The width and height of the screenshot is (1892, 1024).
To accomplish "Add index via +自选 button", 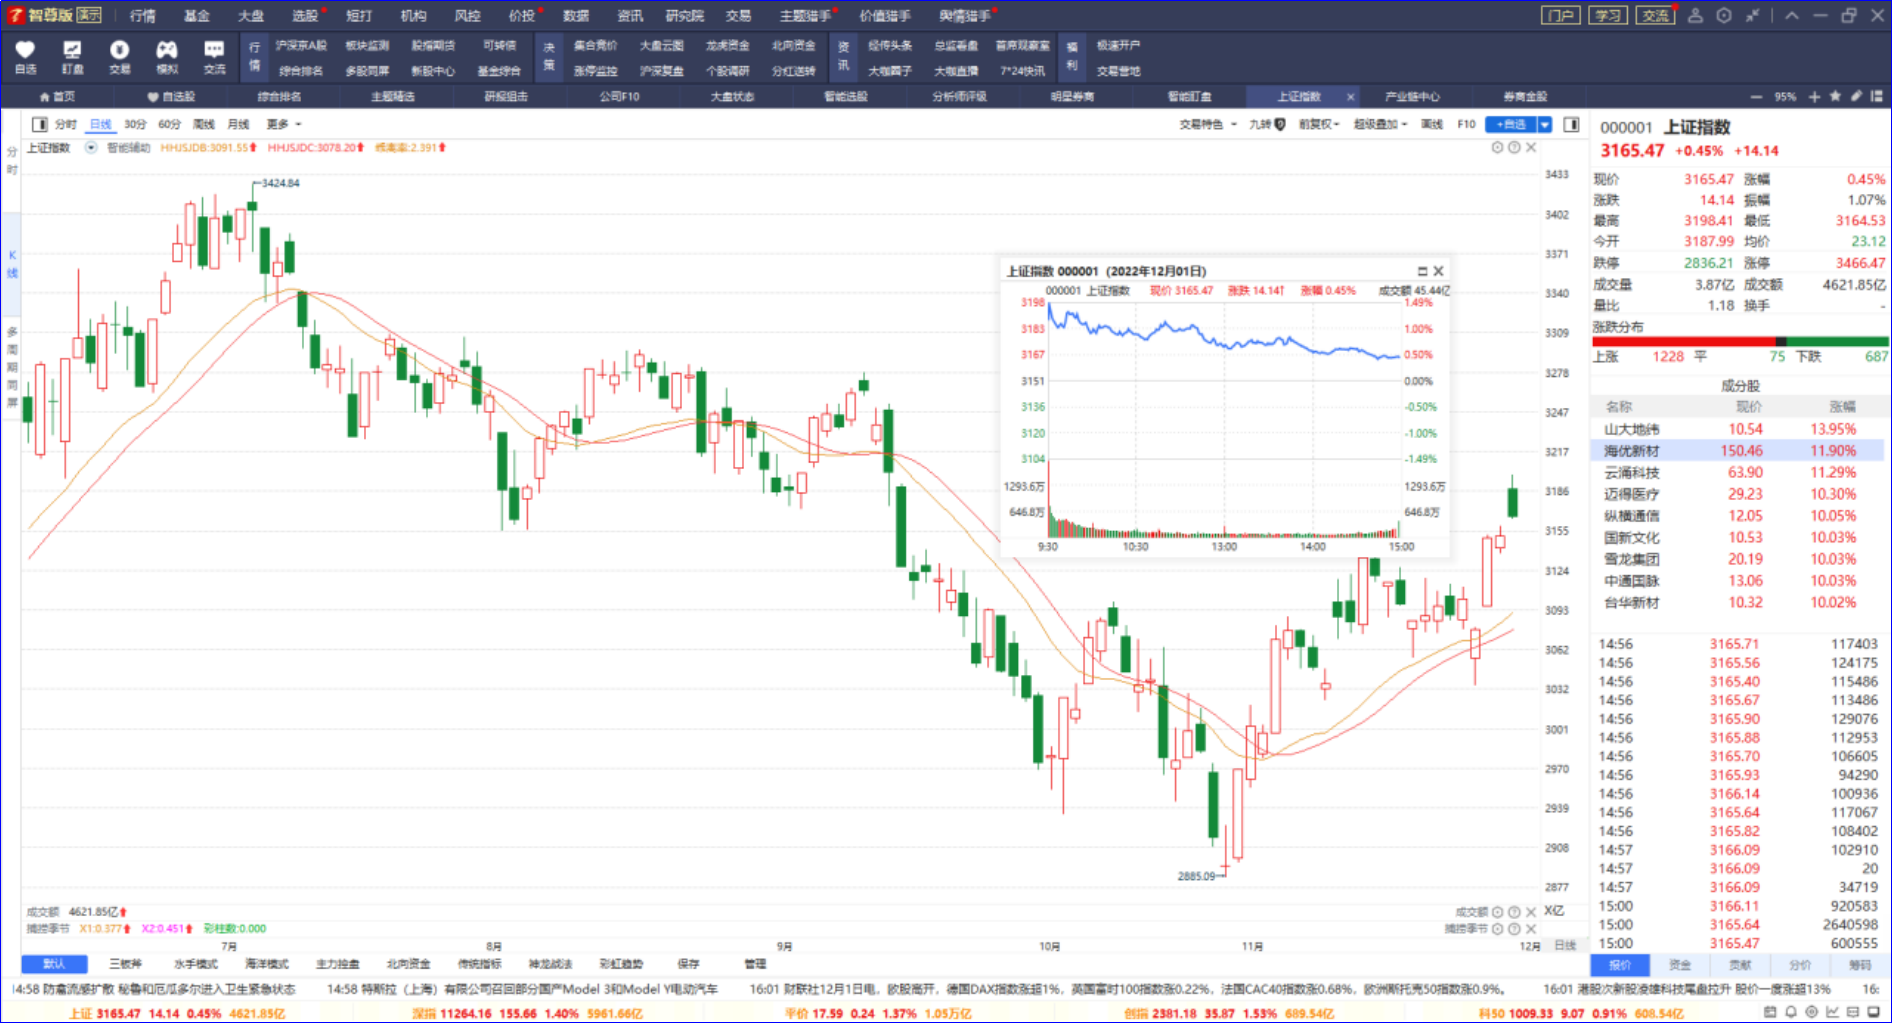I will click(1510, 124).
